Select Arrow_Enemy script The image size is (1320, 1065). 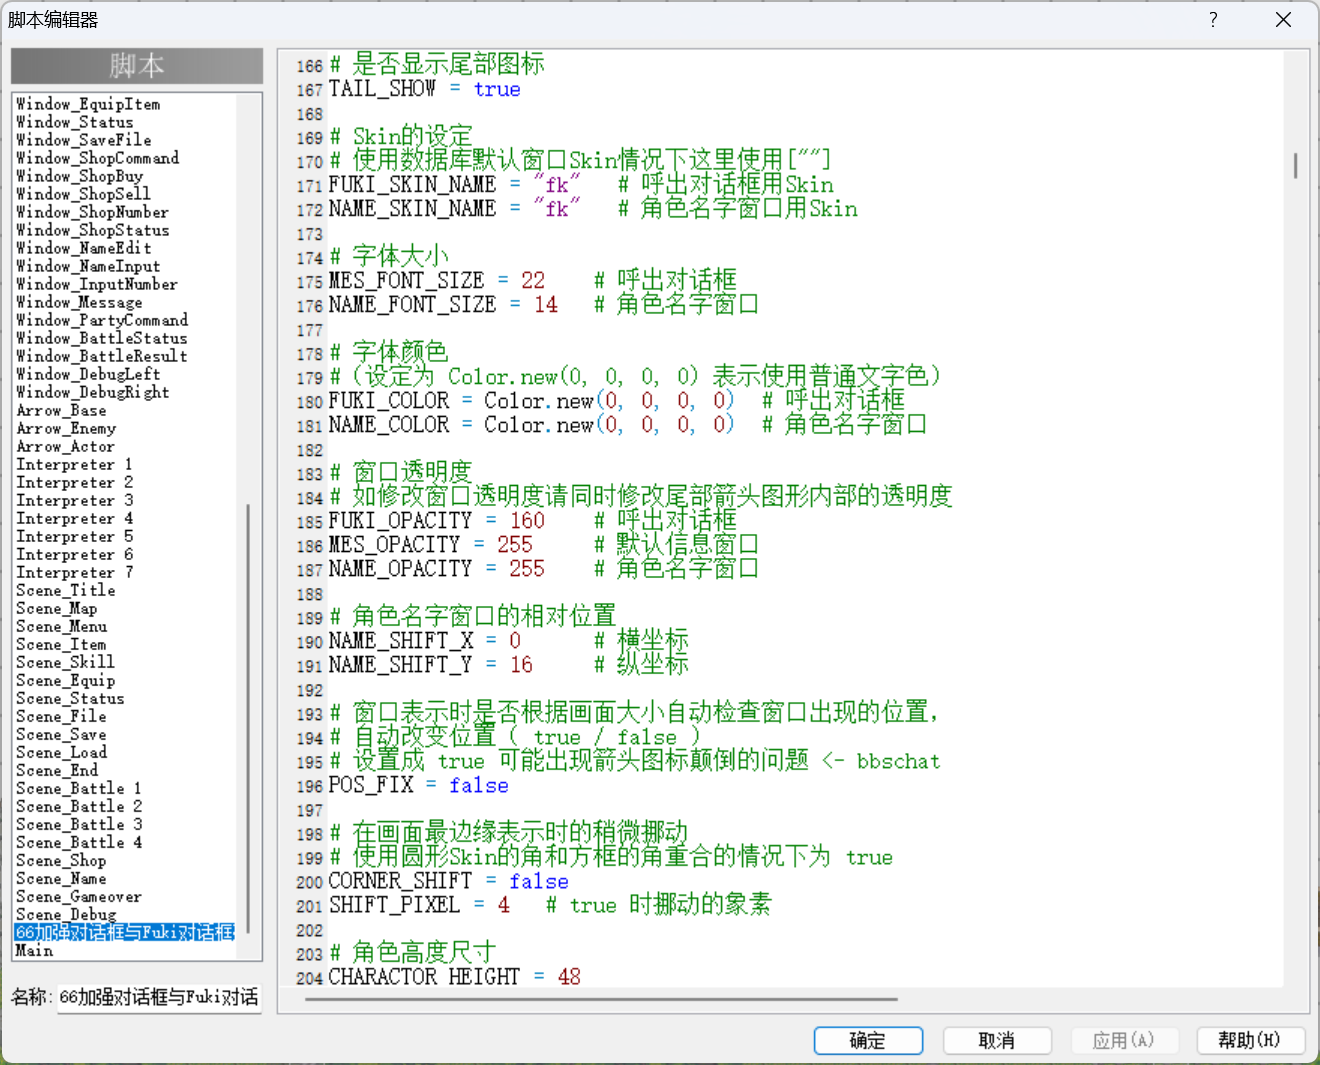click(66, 428)
